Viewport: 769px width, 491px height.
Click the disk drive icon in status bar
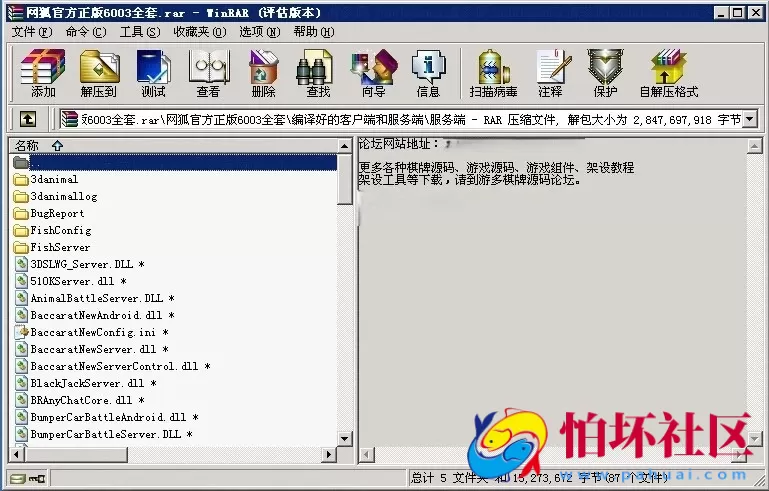pos(18,478)
